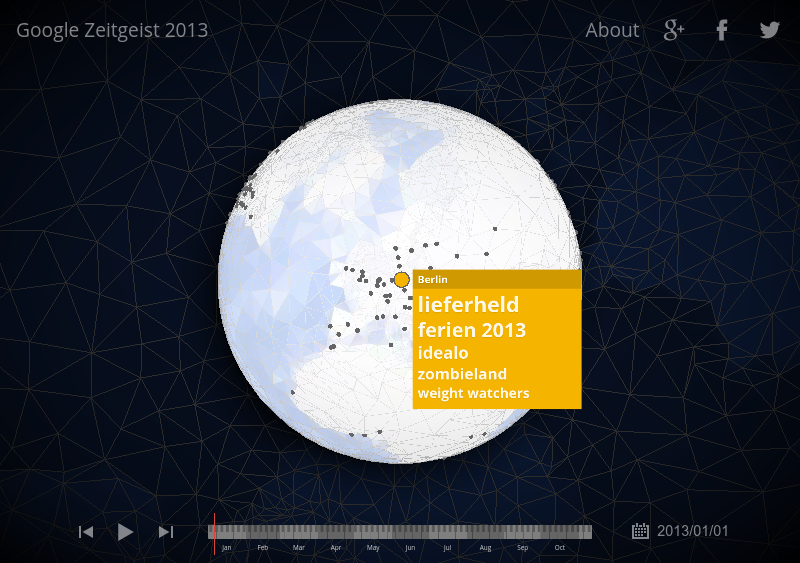Image resolution: width=800 pixels, height=563 pixels.
Task: Click the 'idealo' trending search
Action: (443, 353)
